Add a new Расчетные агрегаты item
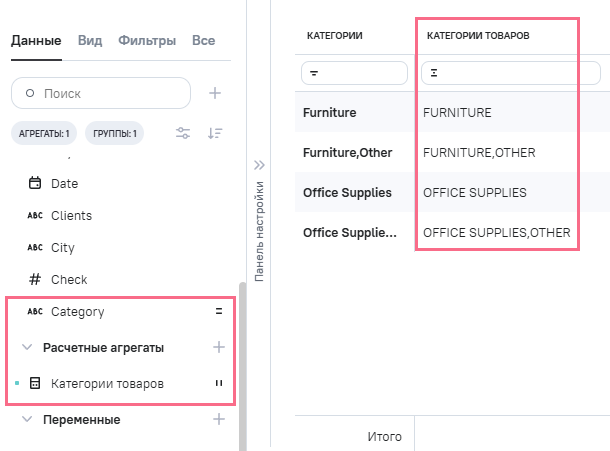 219,347
